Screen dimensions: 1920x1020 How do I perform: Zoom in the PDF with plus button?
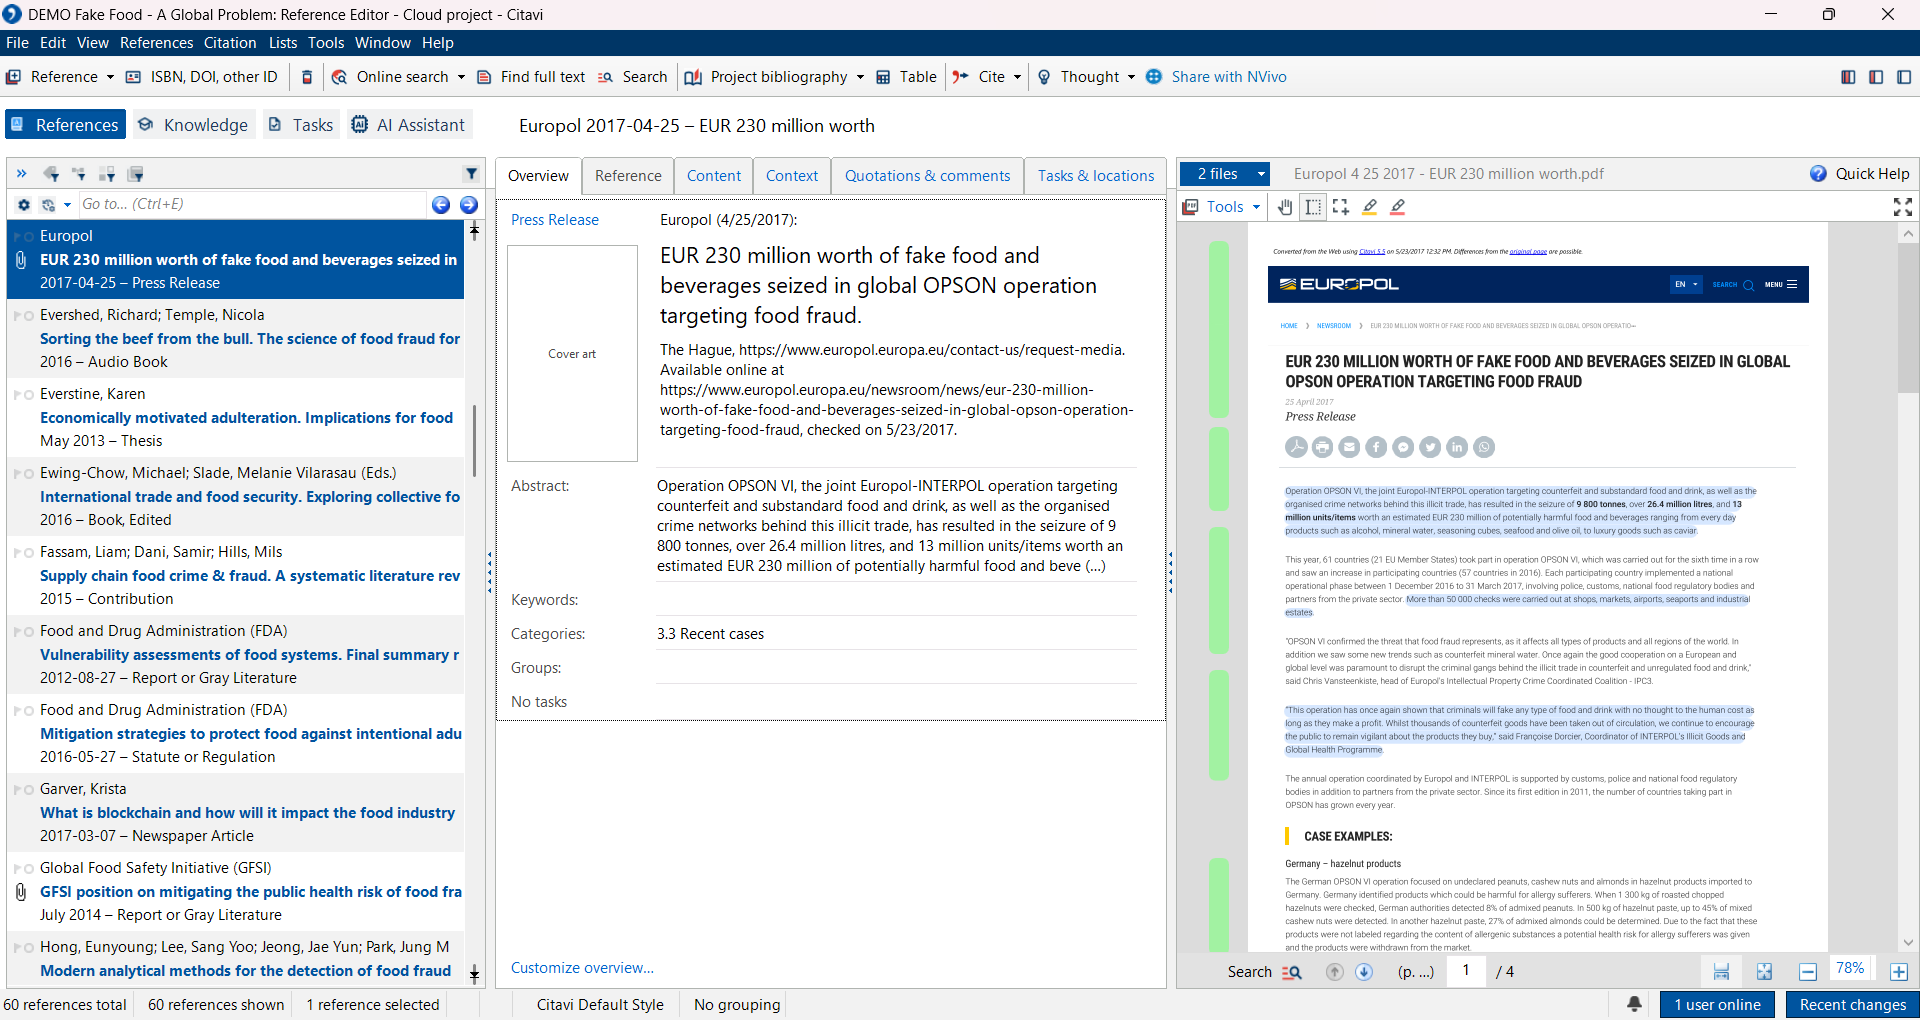click(1899, 972)
